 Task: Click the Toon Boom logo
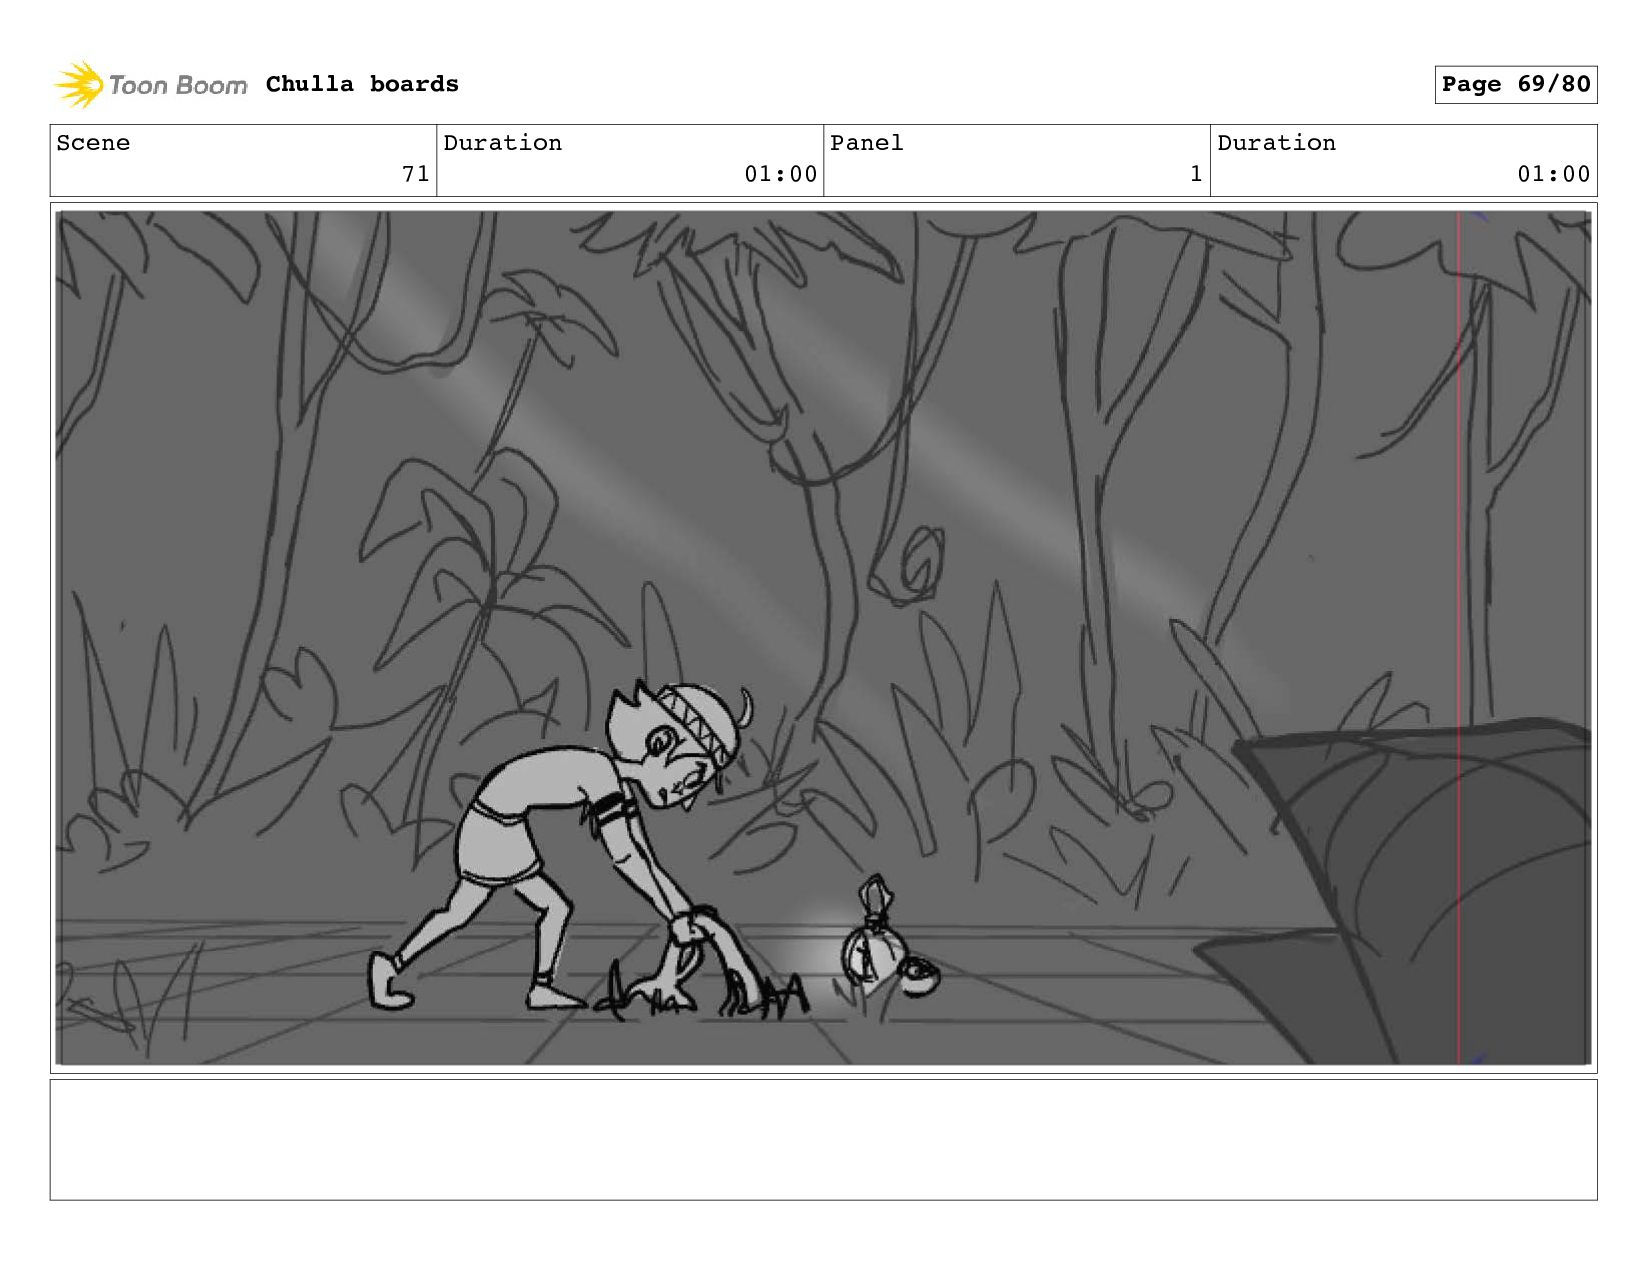150,85
